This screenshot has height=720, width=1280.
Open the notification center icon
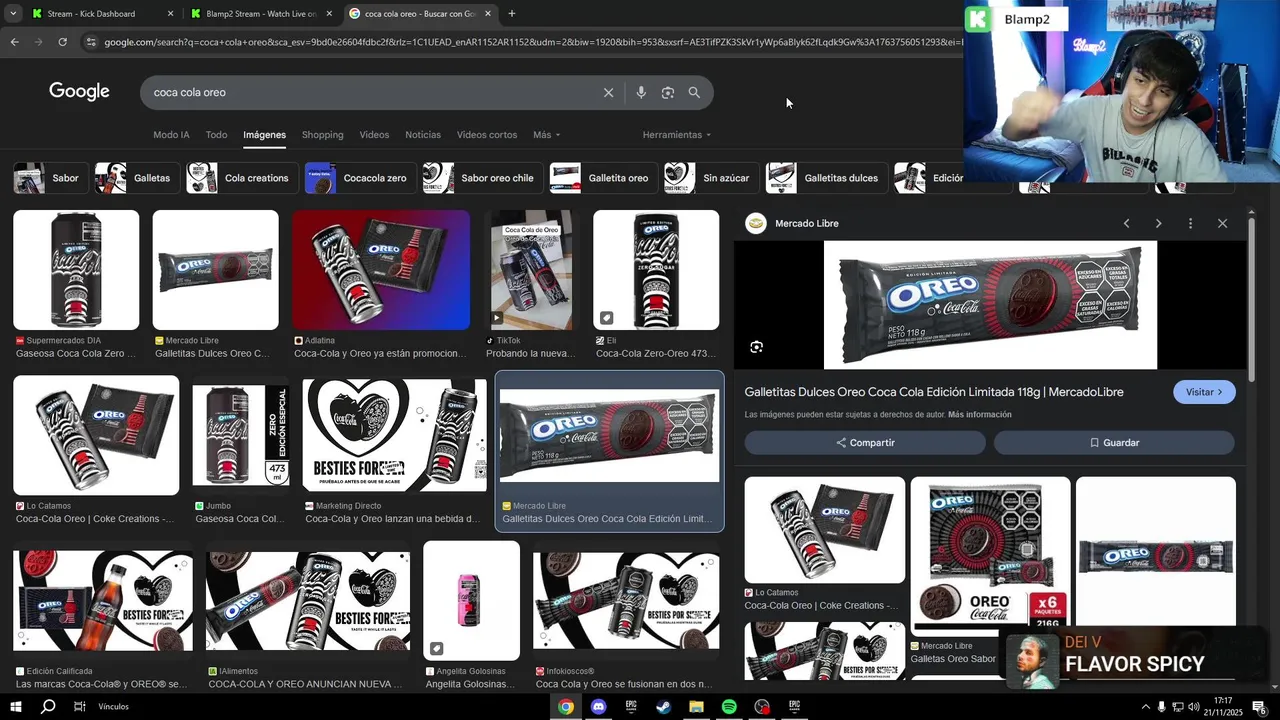pos(1259,707)
